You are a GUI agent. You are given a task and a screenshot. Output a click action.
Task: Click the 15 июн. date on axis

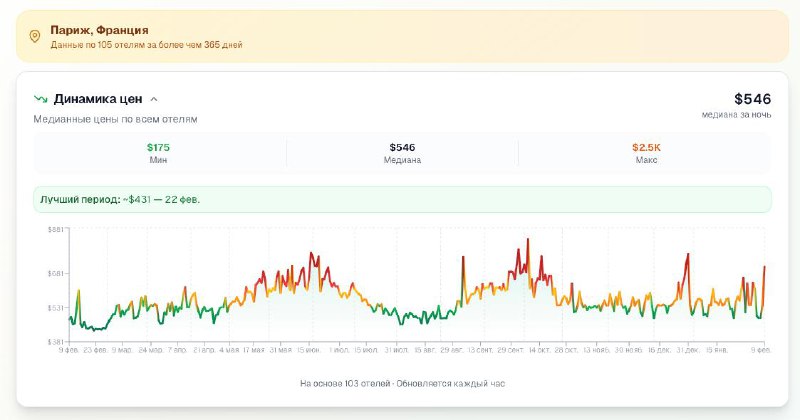tap(307, 351)
